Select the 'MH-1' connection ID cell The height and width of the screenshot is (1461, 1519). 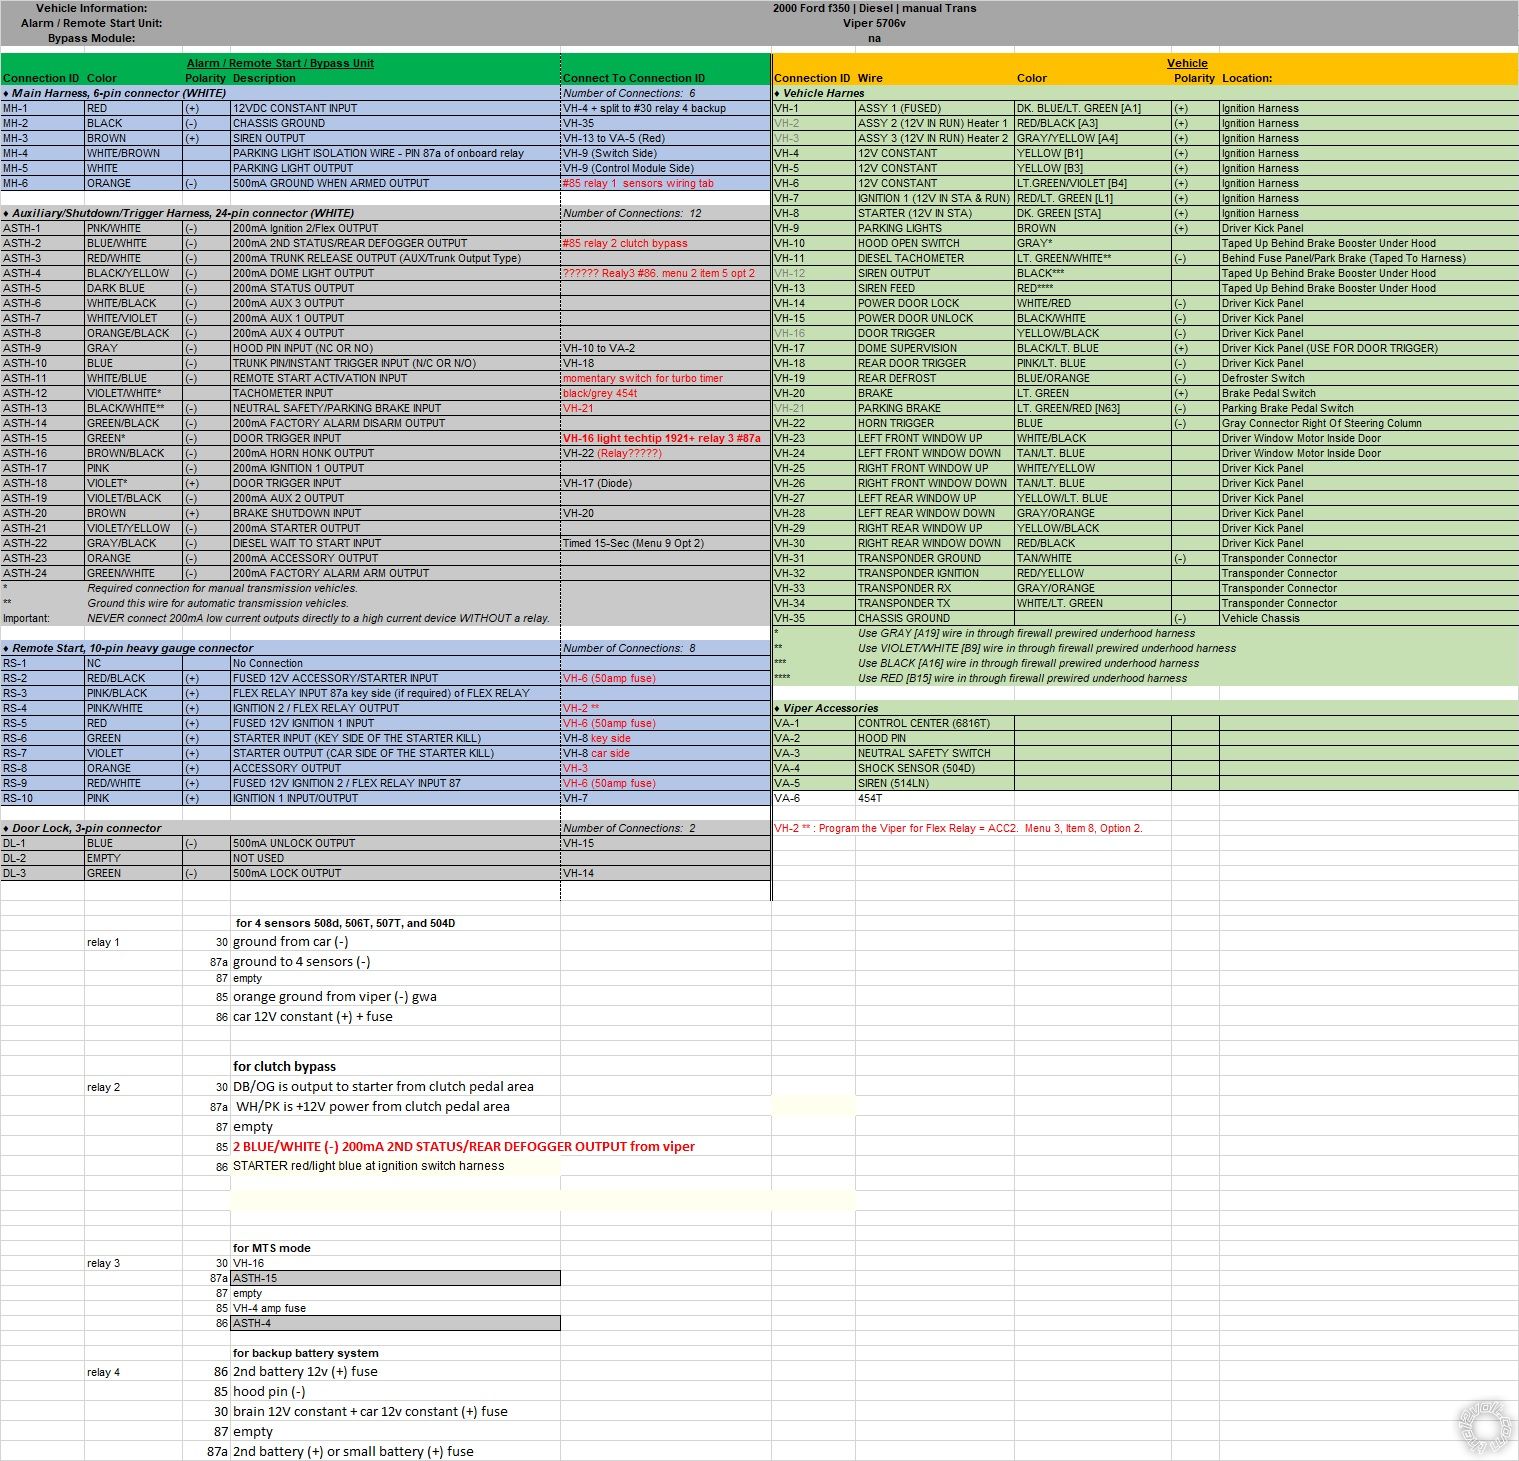click(42, 108)
